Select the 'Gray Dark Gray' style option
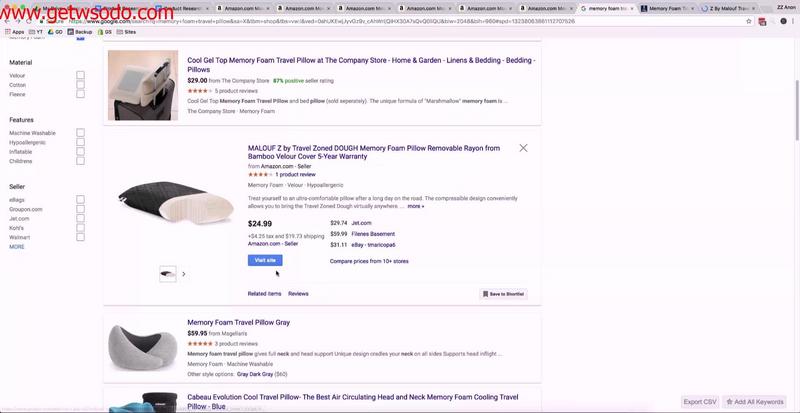800x413 pixels. [x=255, y=374]
